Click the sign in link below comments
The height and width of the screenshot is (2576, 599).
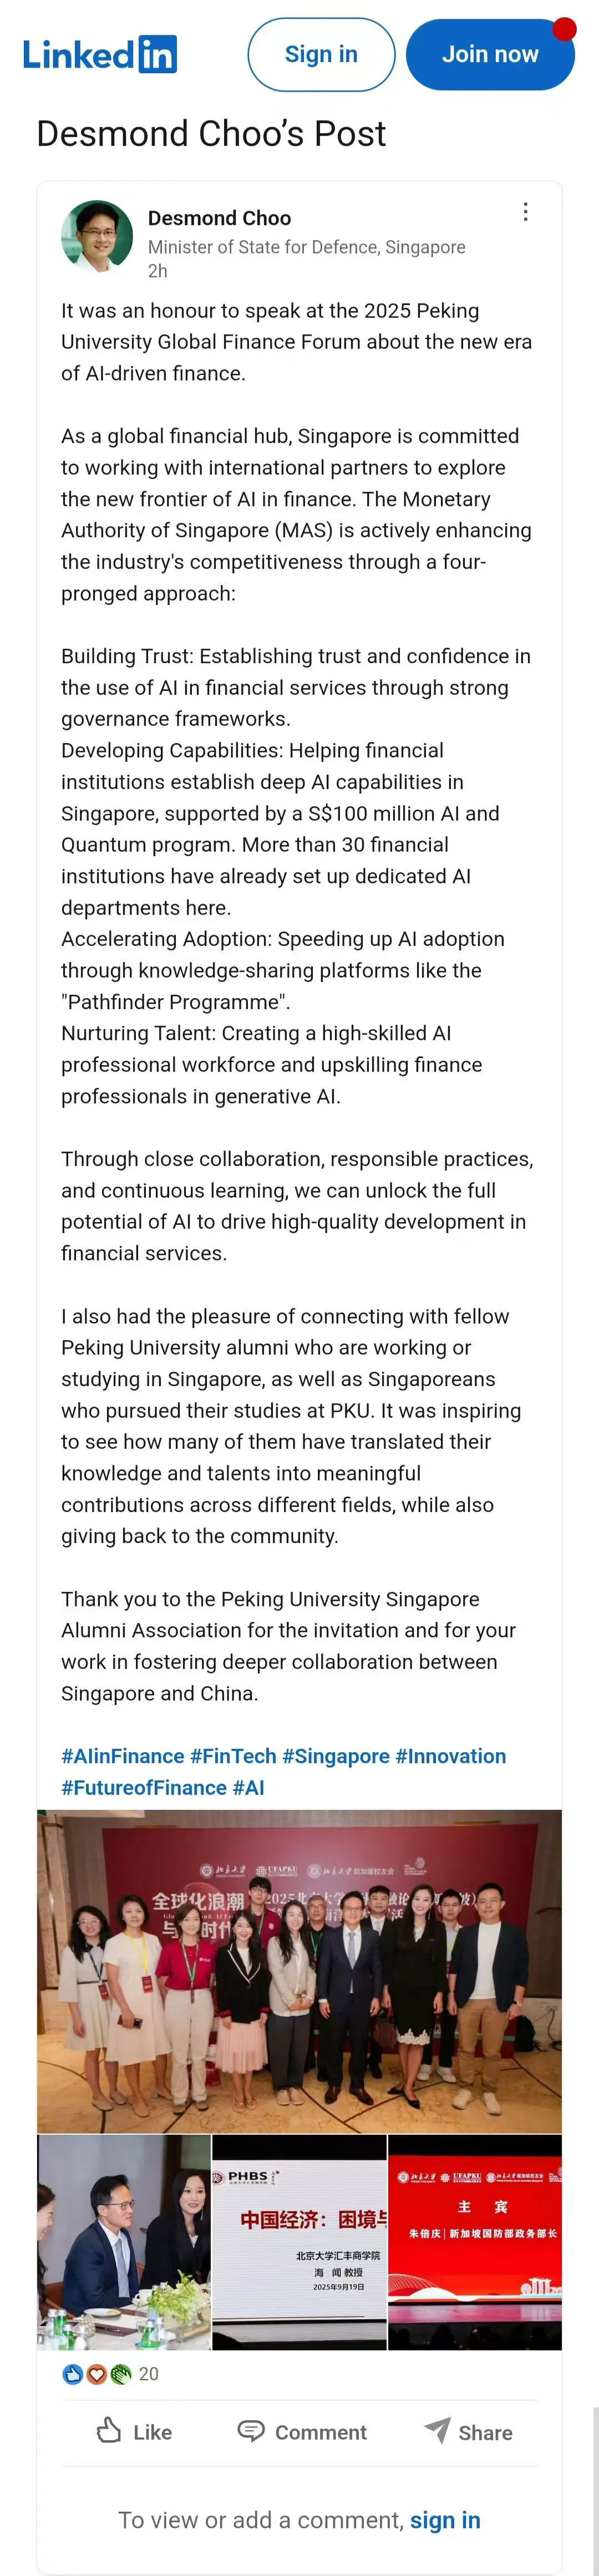click(445, 2520)
